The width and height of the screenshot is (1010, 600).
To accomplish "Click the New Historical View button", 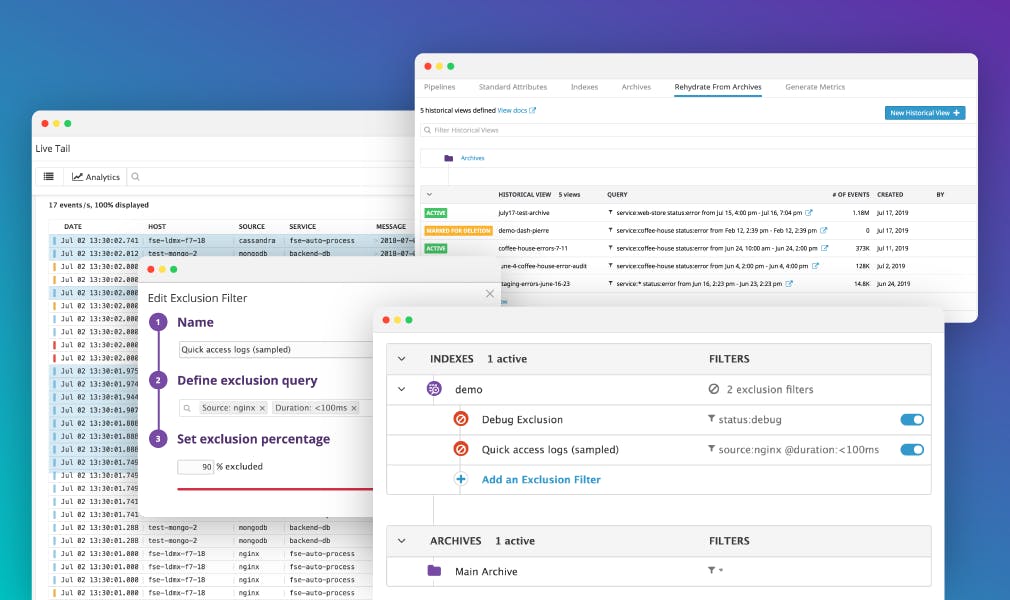I will (x=924, y=113).
